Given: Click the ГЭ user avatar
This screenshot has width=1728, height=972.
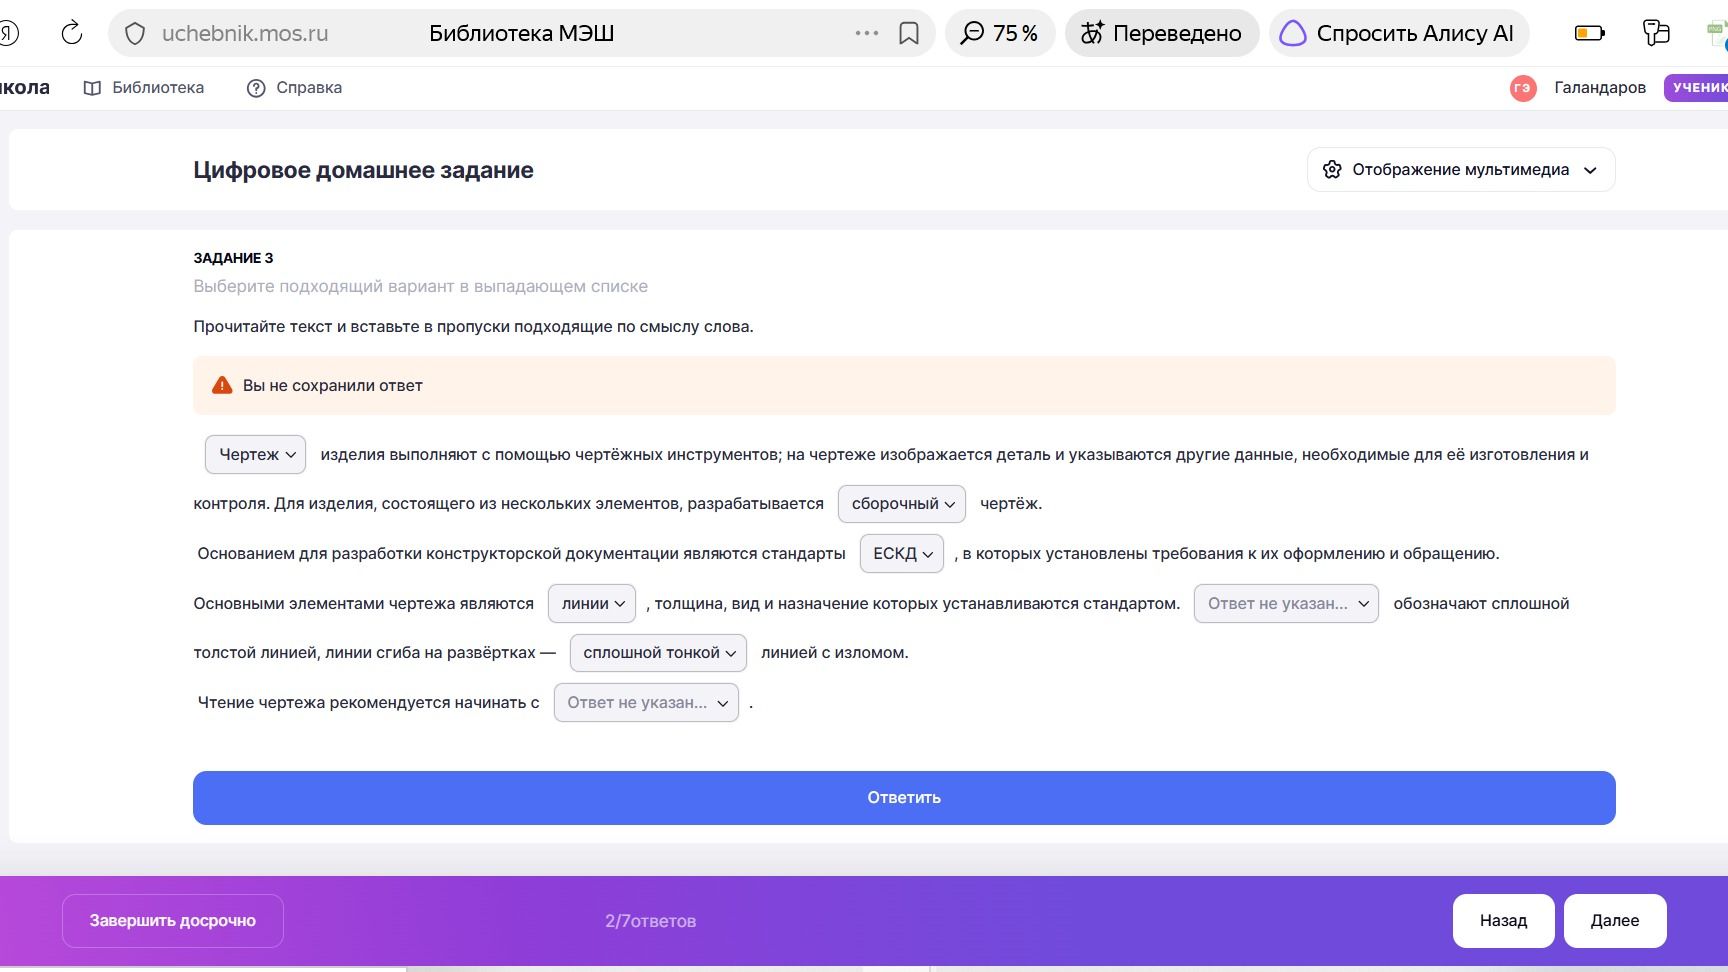Looking at the screenshot, I should tap(1523, 88).
